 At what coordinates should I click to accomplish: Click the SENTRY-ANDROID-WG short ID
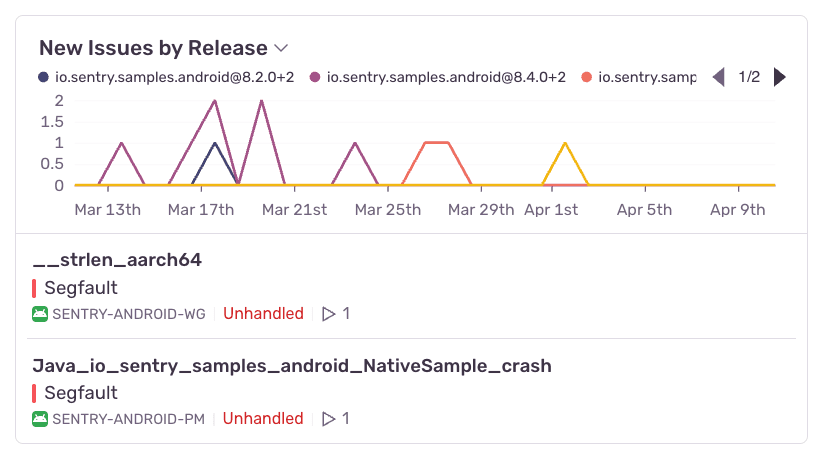(128, 314)
